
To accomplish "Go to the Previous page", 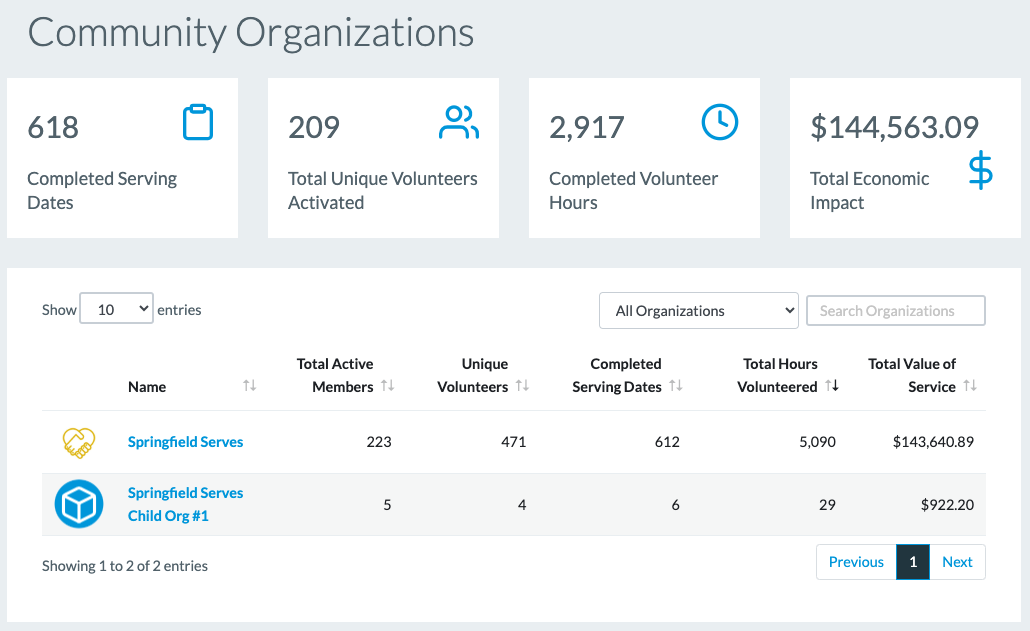I will pos(856,562).
